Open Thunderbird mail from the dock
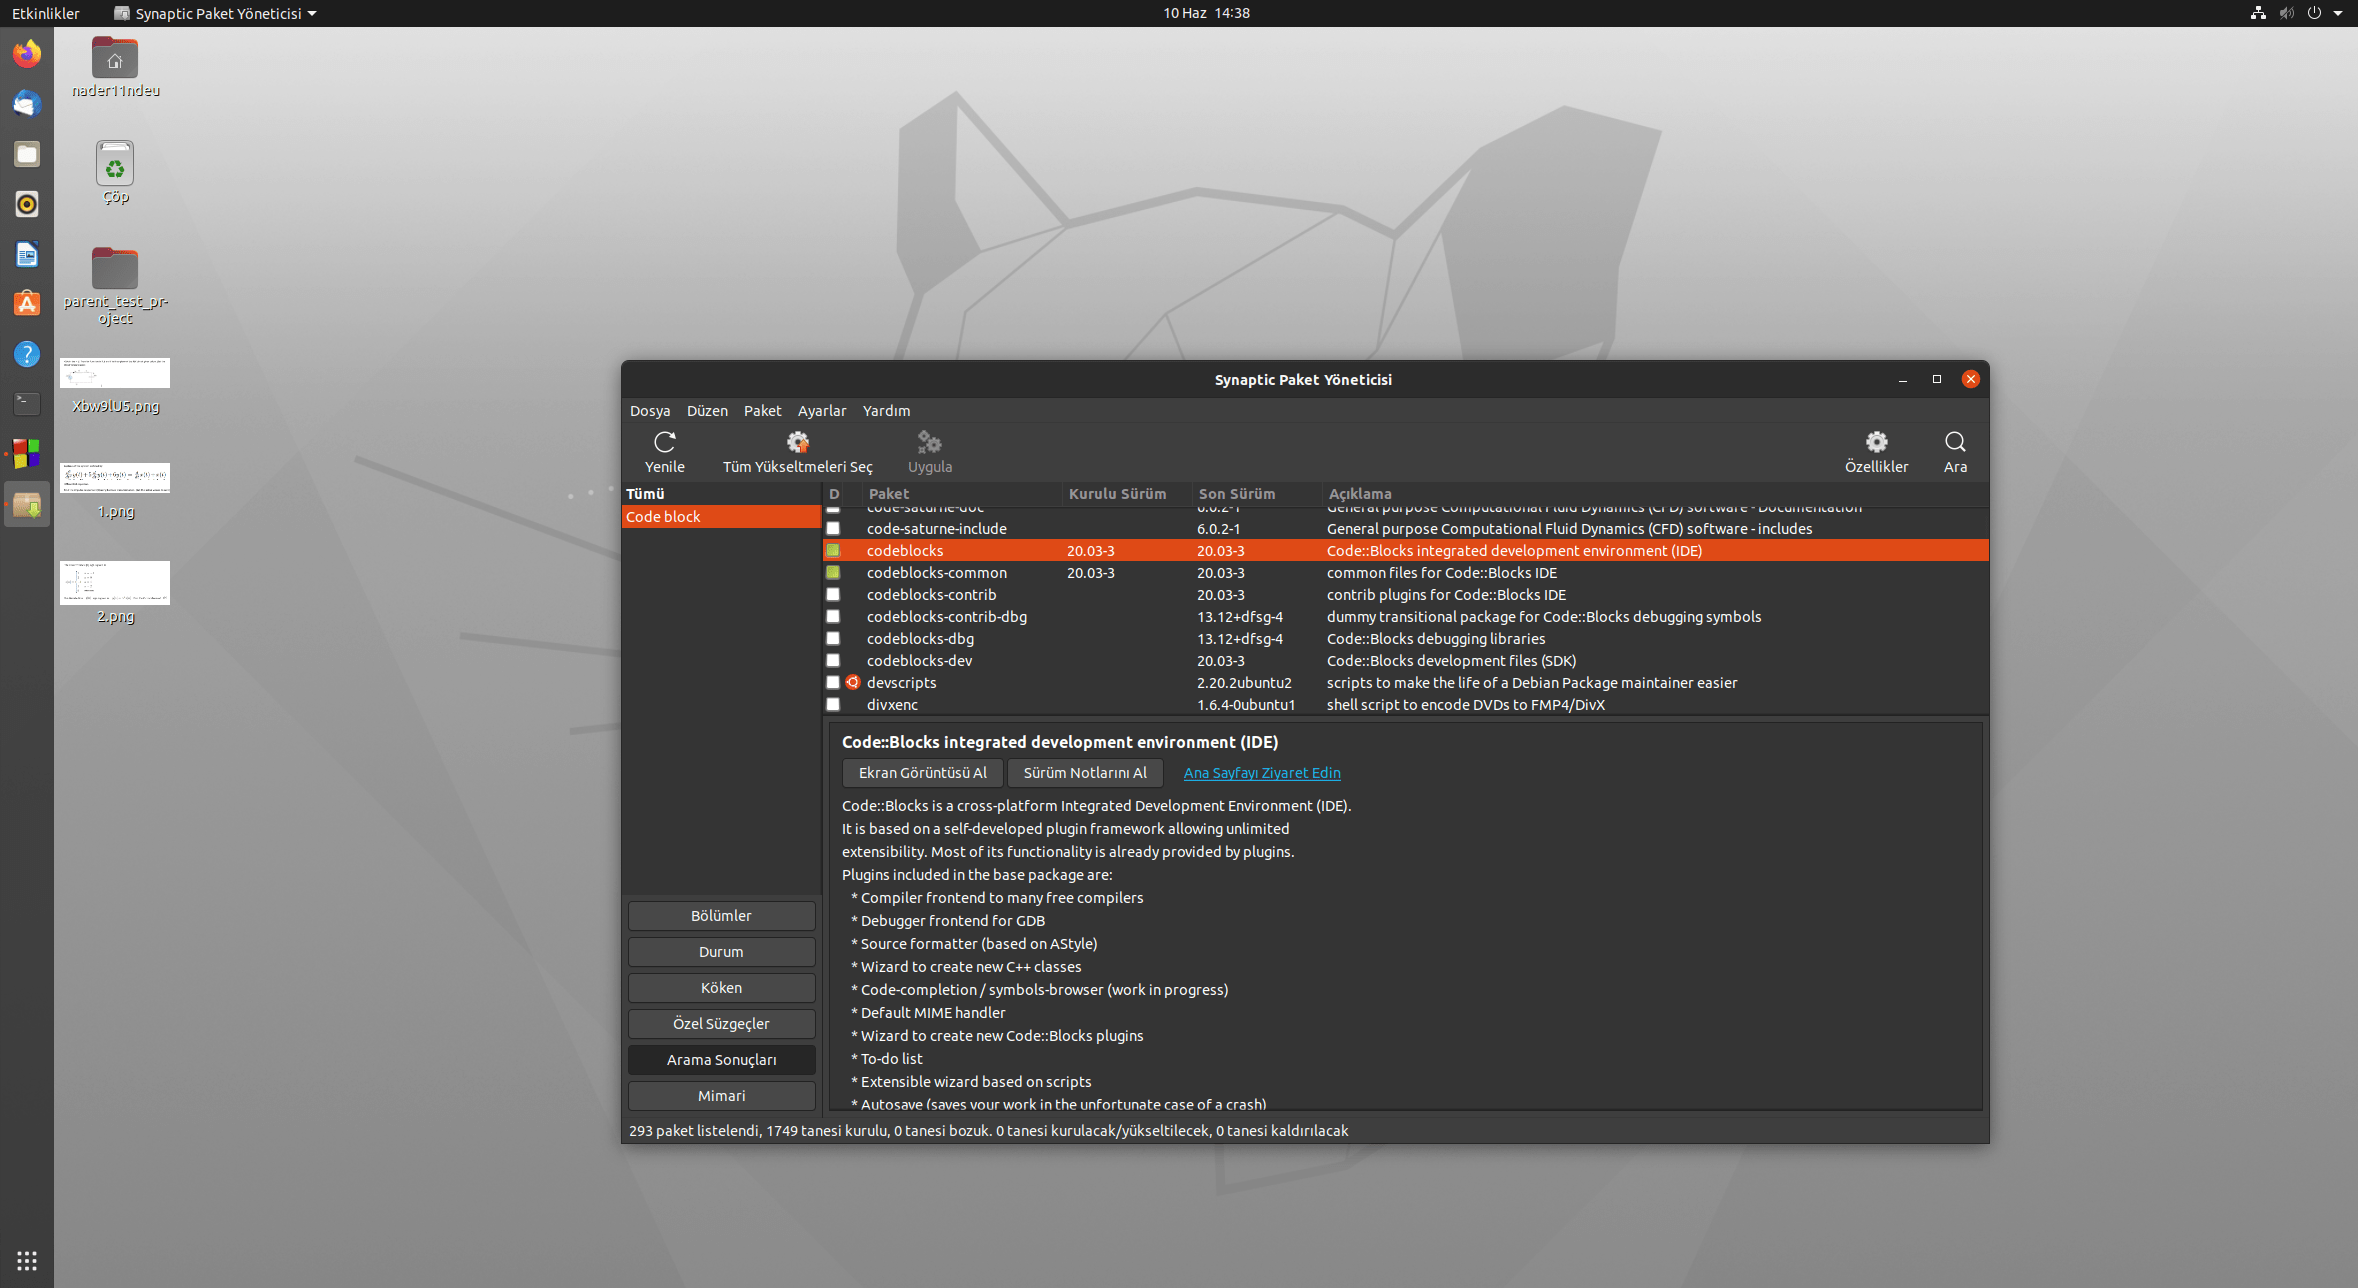Screen dimensions: 2358x1288 pos(27,104)
